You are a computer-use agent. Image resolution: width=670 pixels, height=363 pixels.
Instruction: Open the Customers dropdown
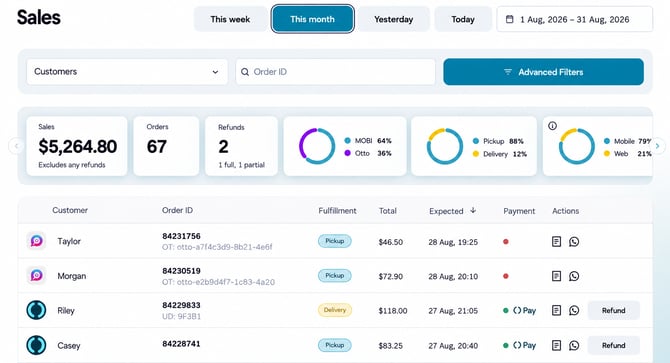coord(127,72)
